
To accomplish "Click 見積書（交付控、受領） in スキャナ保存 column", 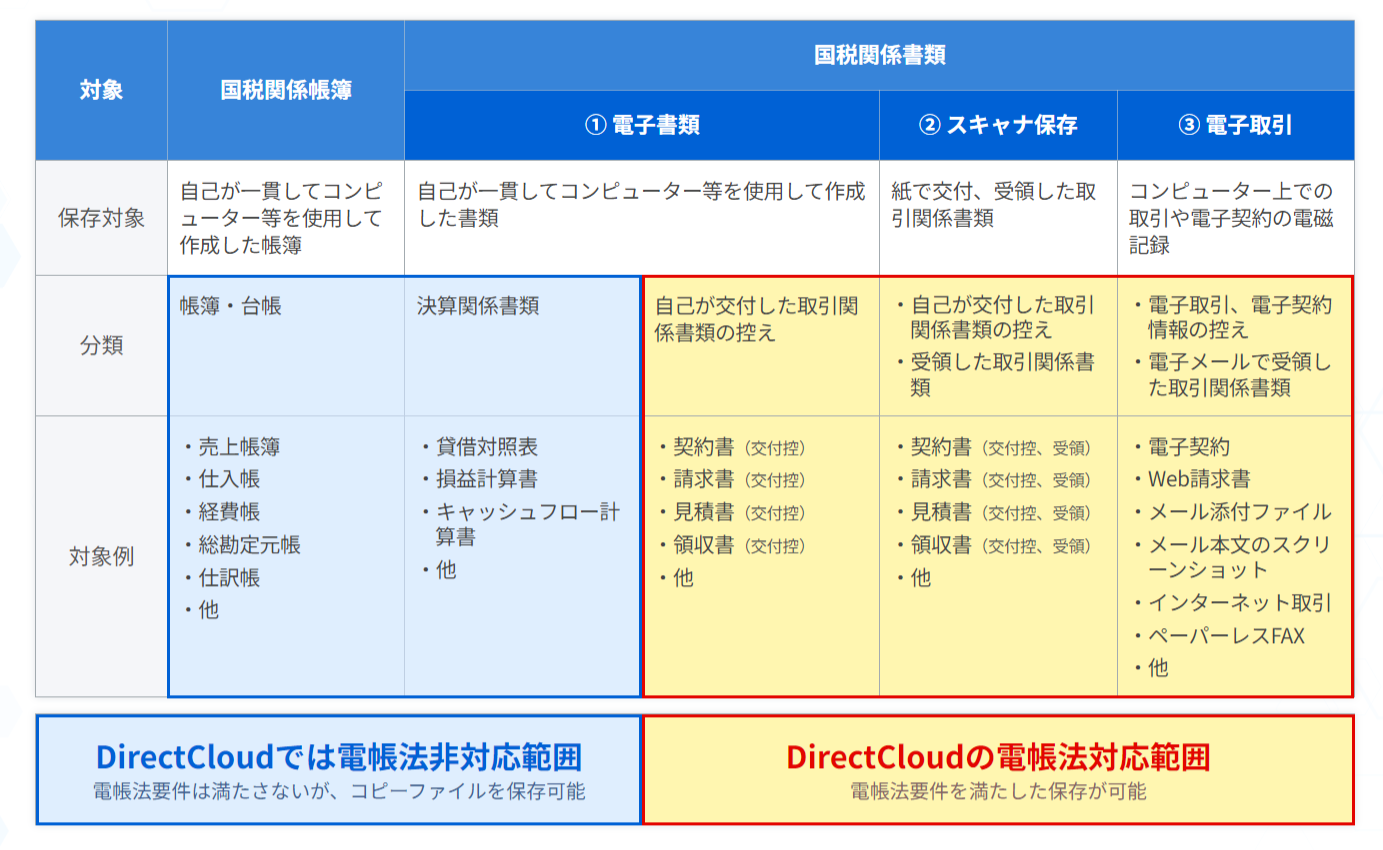I will [994, 512].
